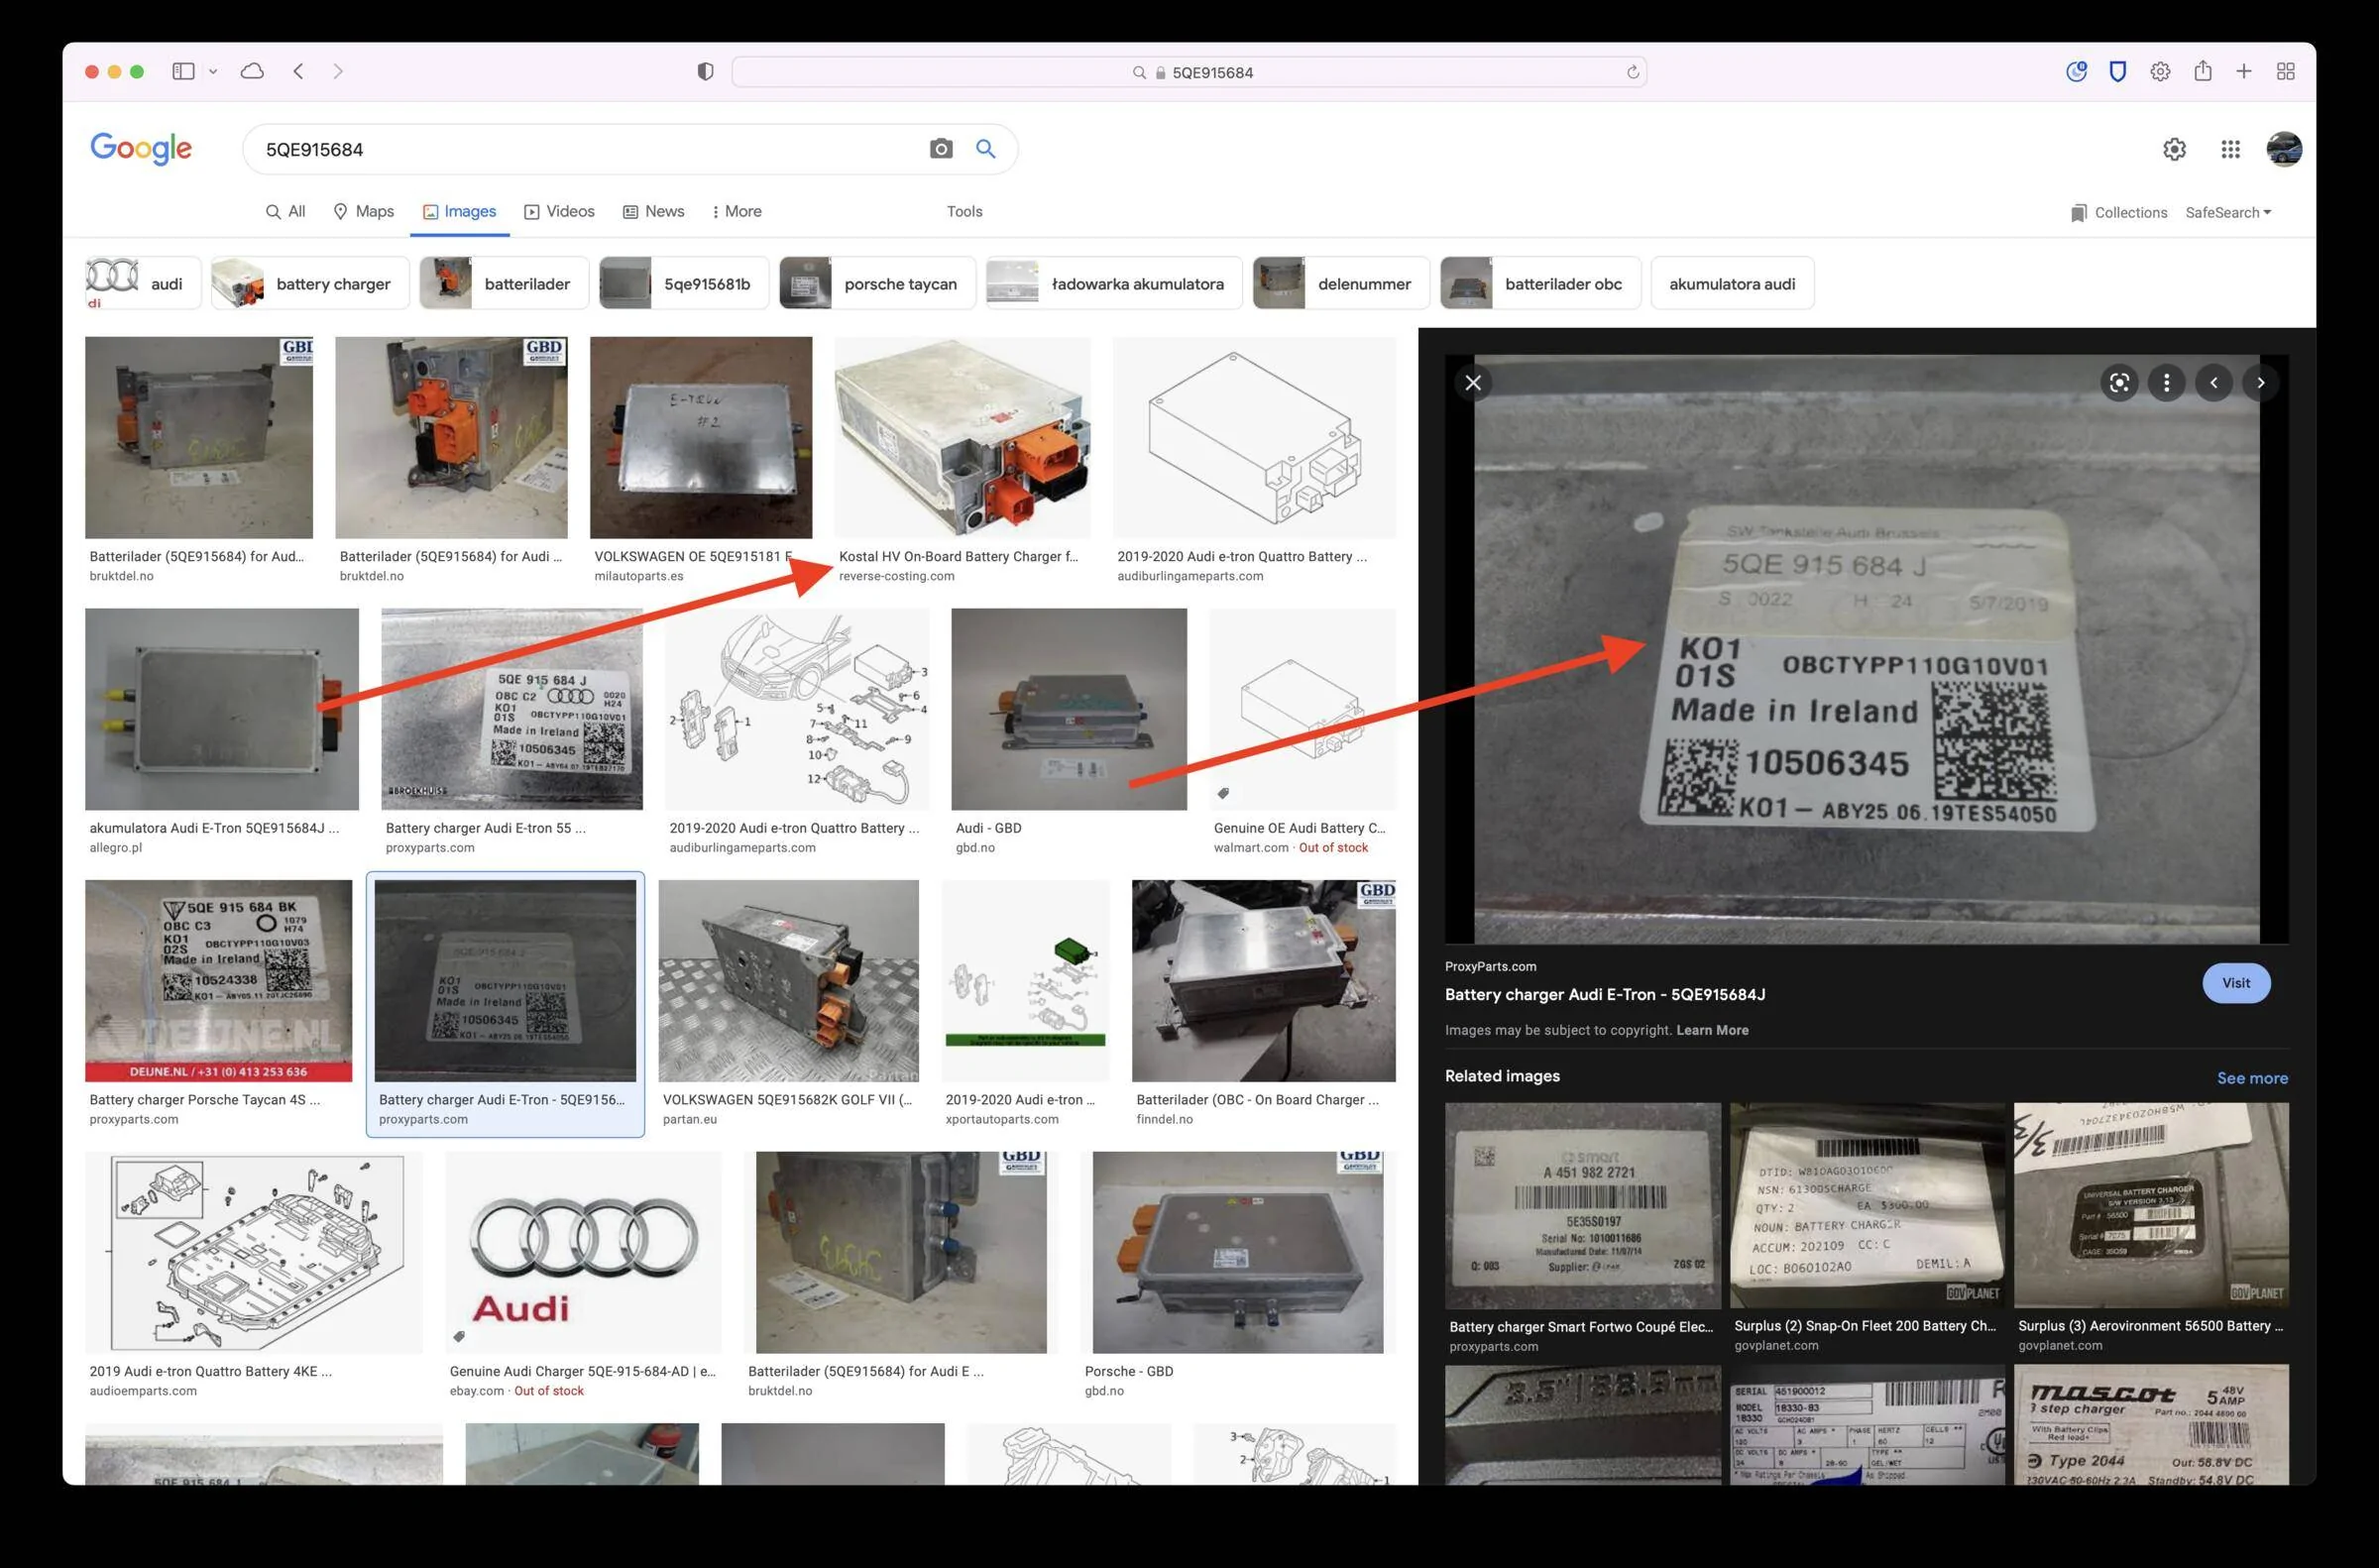Switch to the Maps tab
Viewport: 2379px width, 1568px height.
pos(363,211)
